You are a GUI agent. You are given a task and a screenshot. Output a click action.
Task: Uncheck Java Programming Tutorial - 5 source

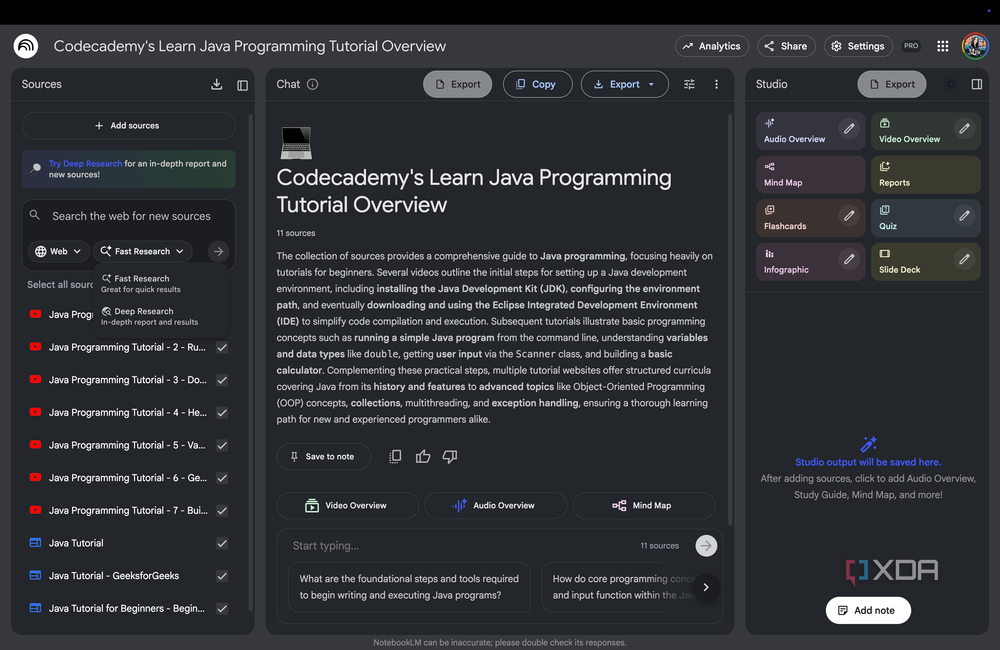point(222,445)
